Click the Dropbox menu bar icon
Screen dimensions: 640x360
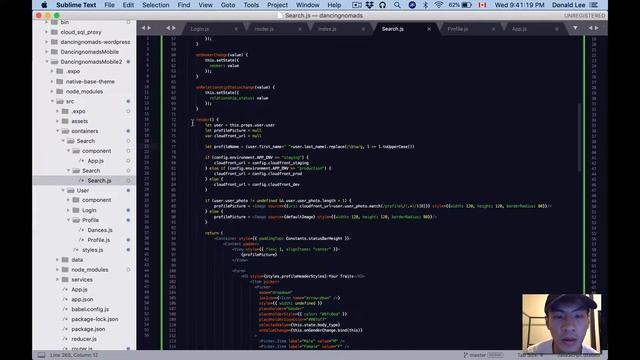pos(369,5)
